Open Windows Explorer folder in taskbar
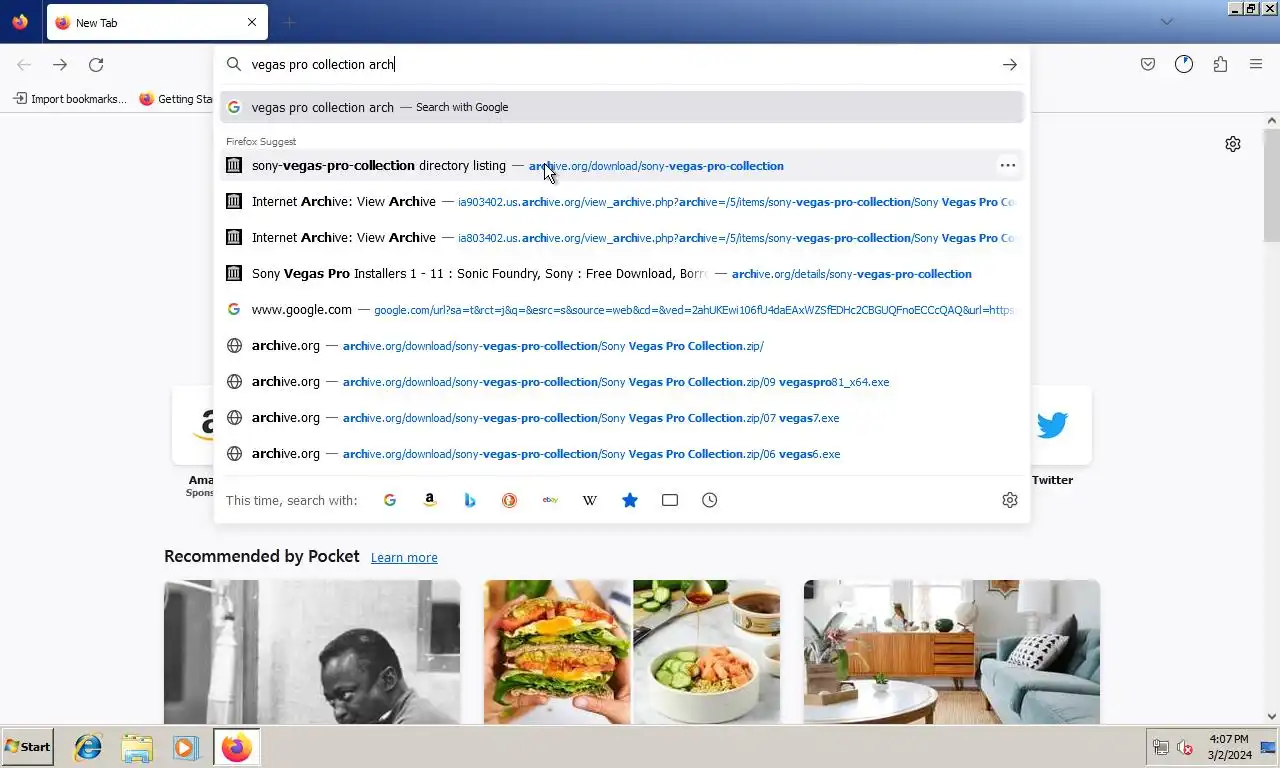This screenshot has width=1280, height=768. (137, 747)
